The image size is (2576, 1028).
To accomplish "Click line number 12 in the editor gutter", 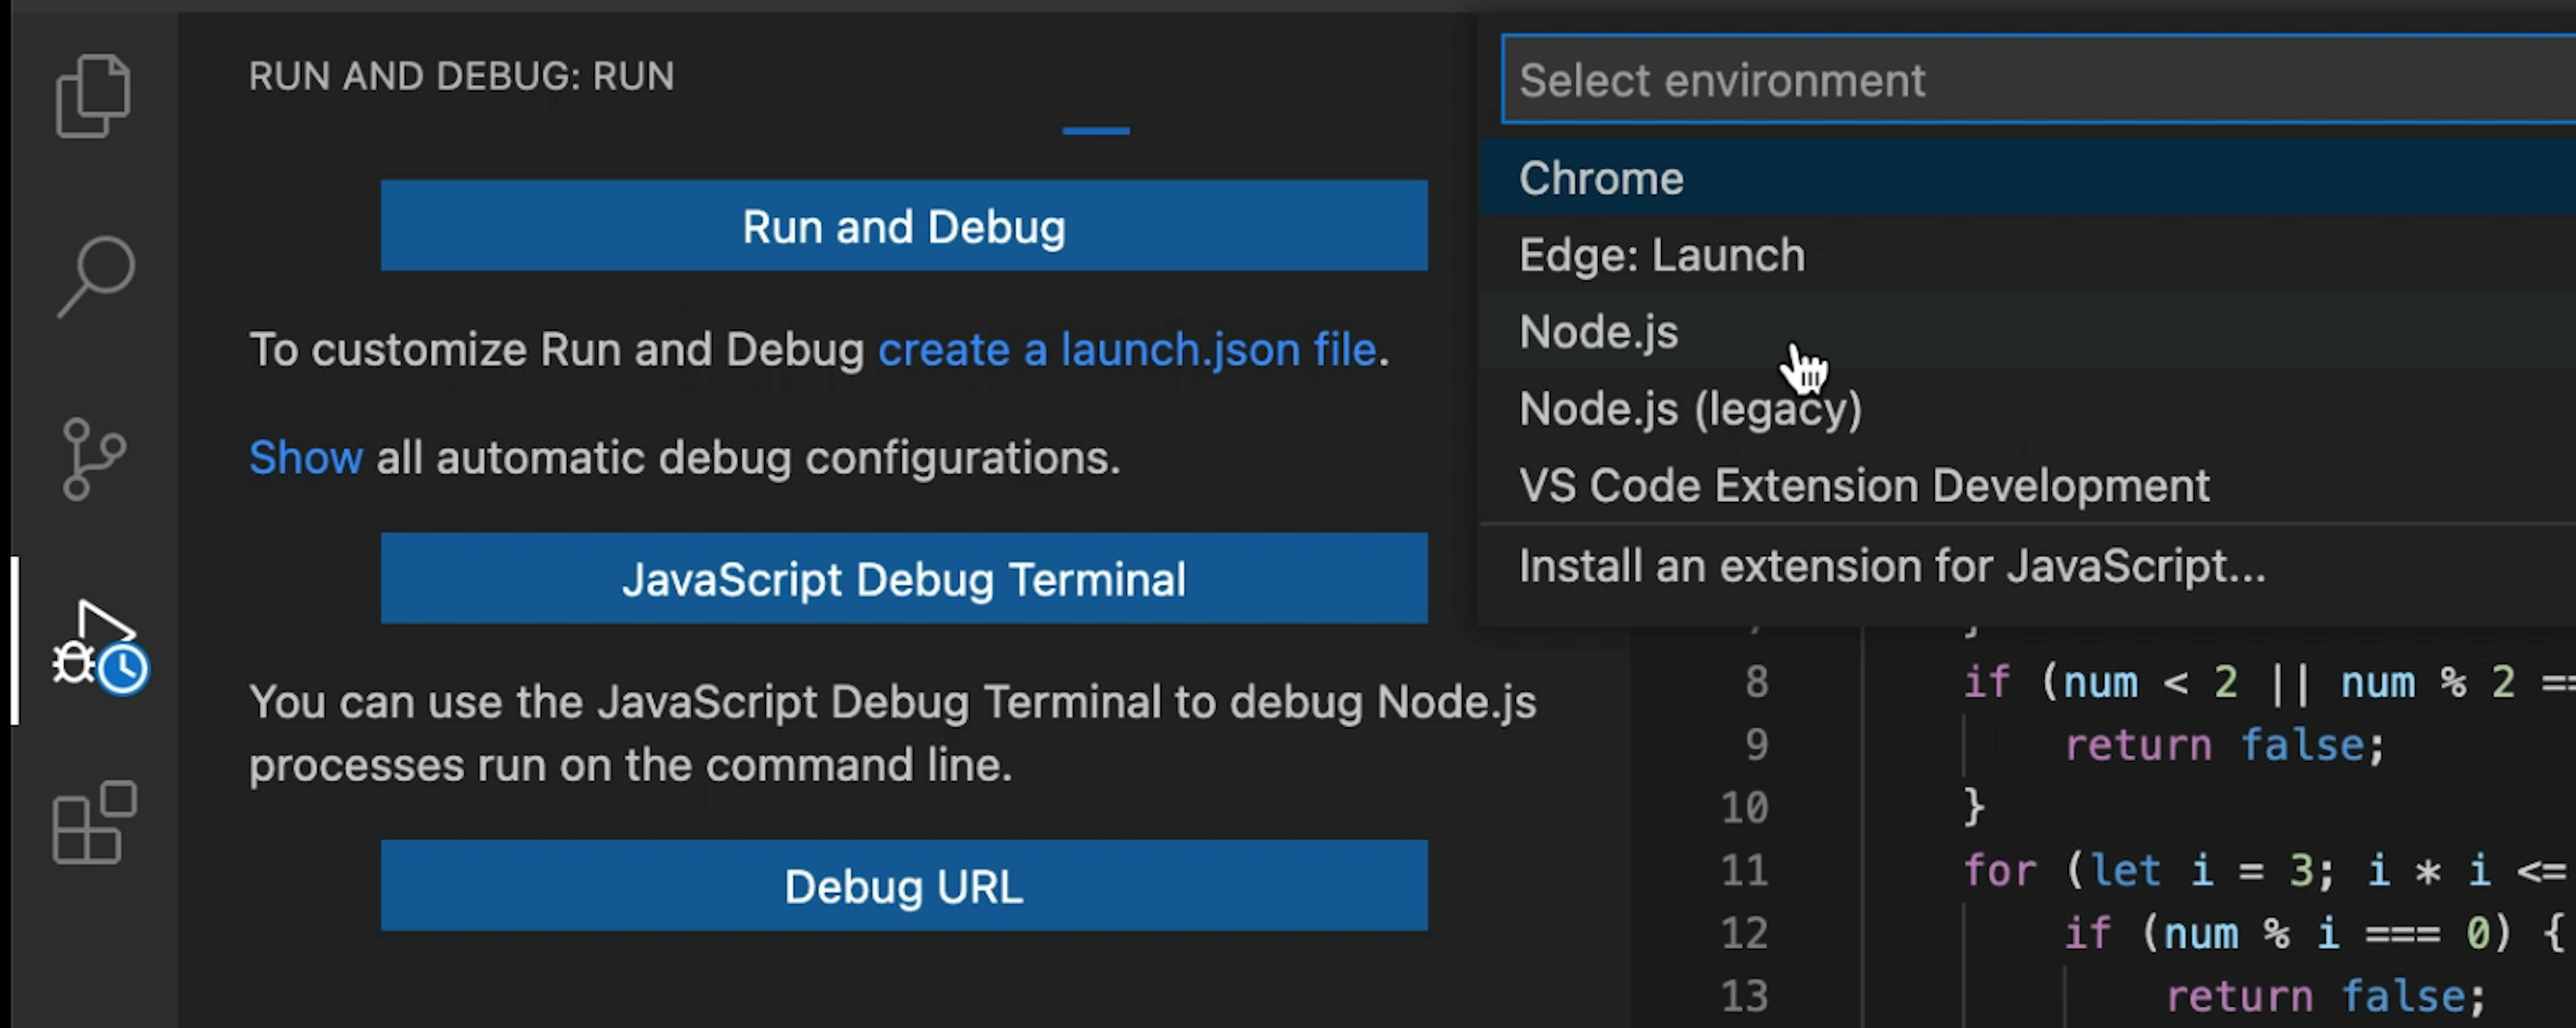I will pos(1745,934).
